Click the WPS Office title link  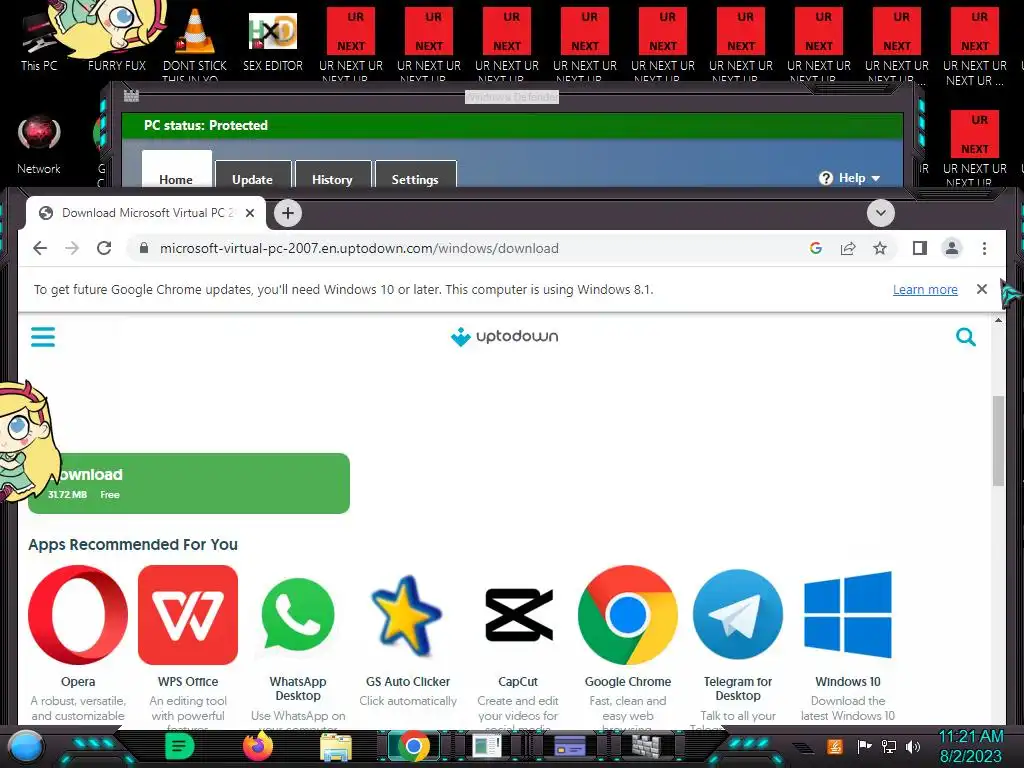click(188, 681)
